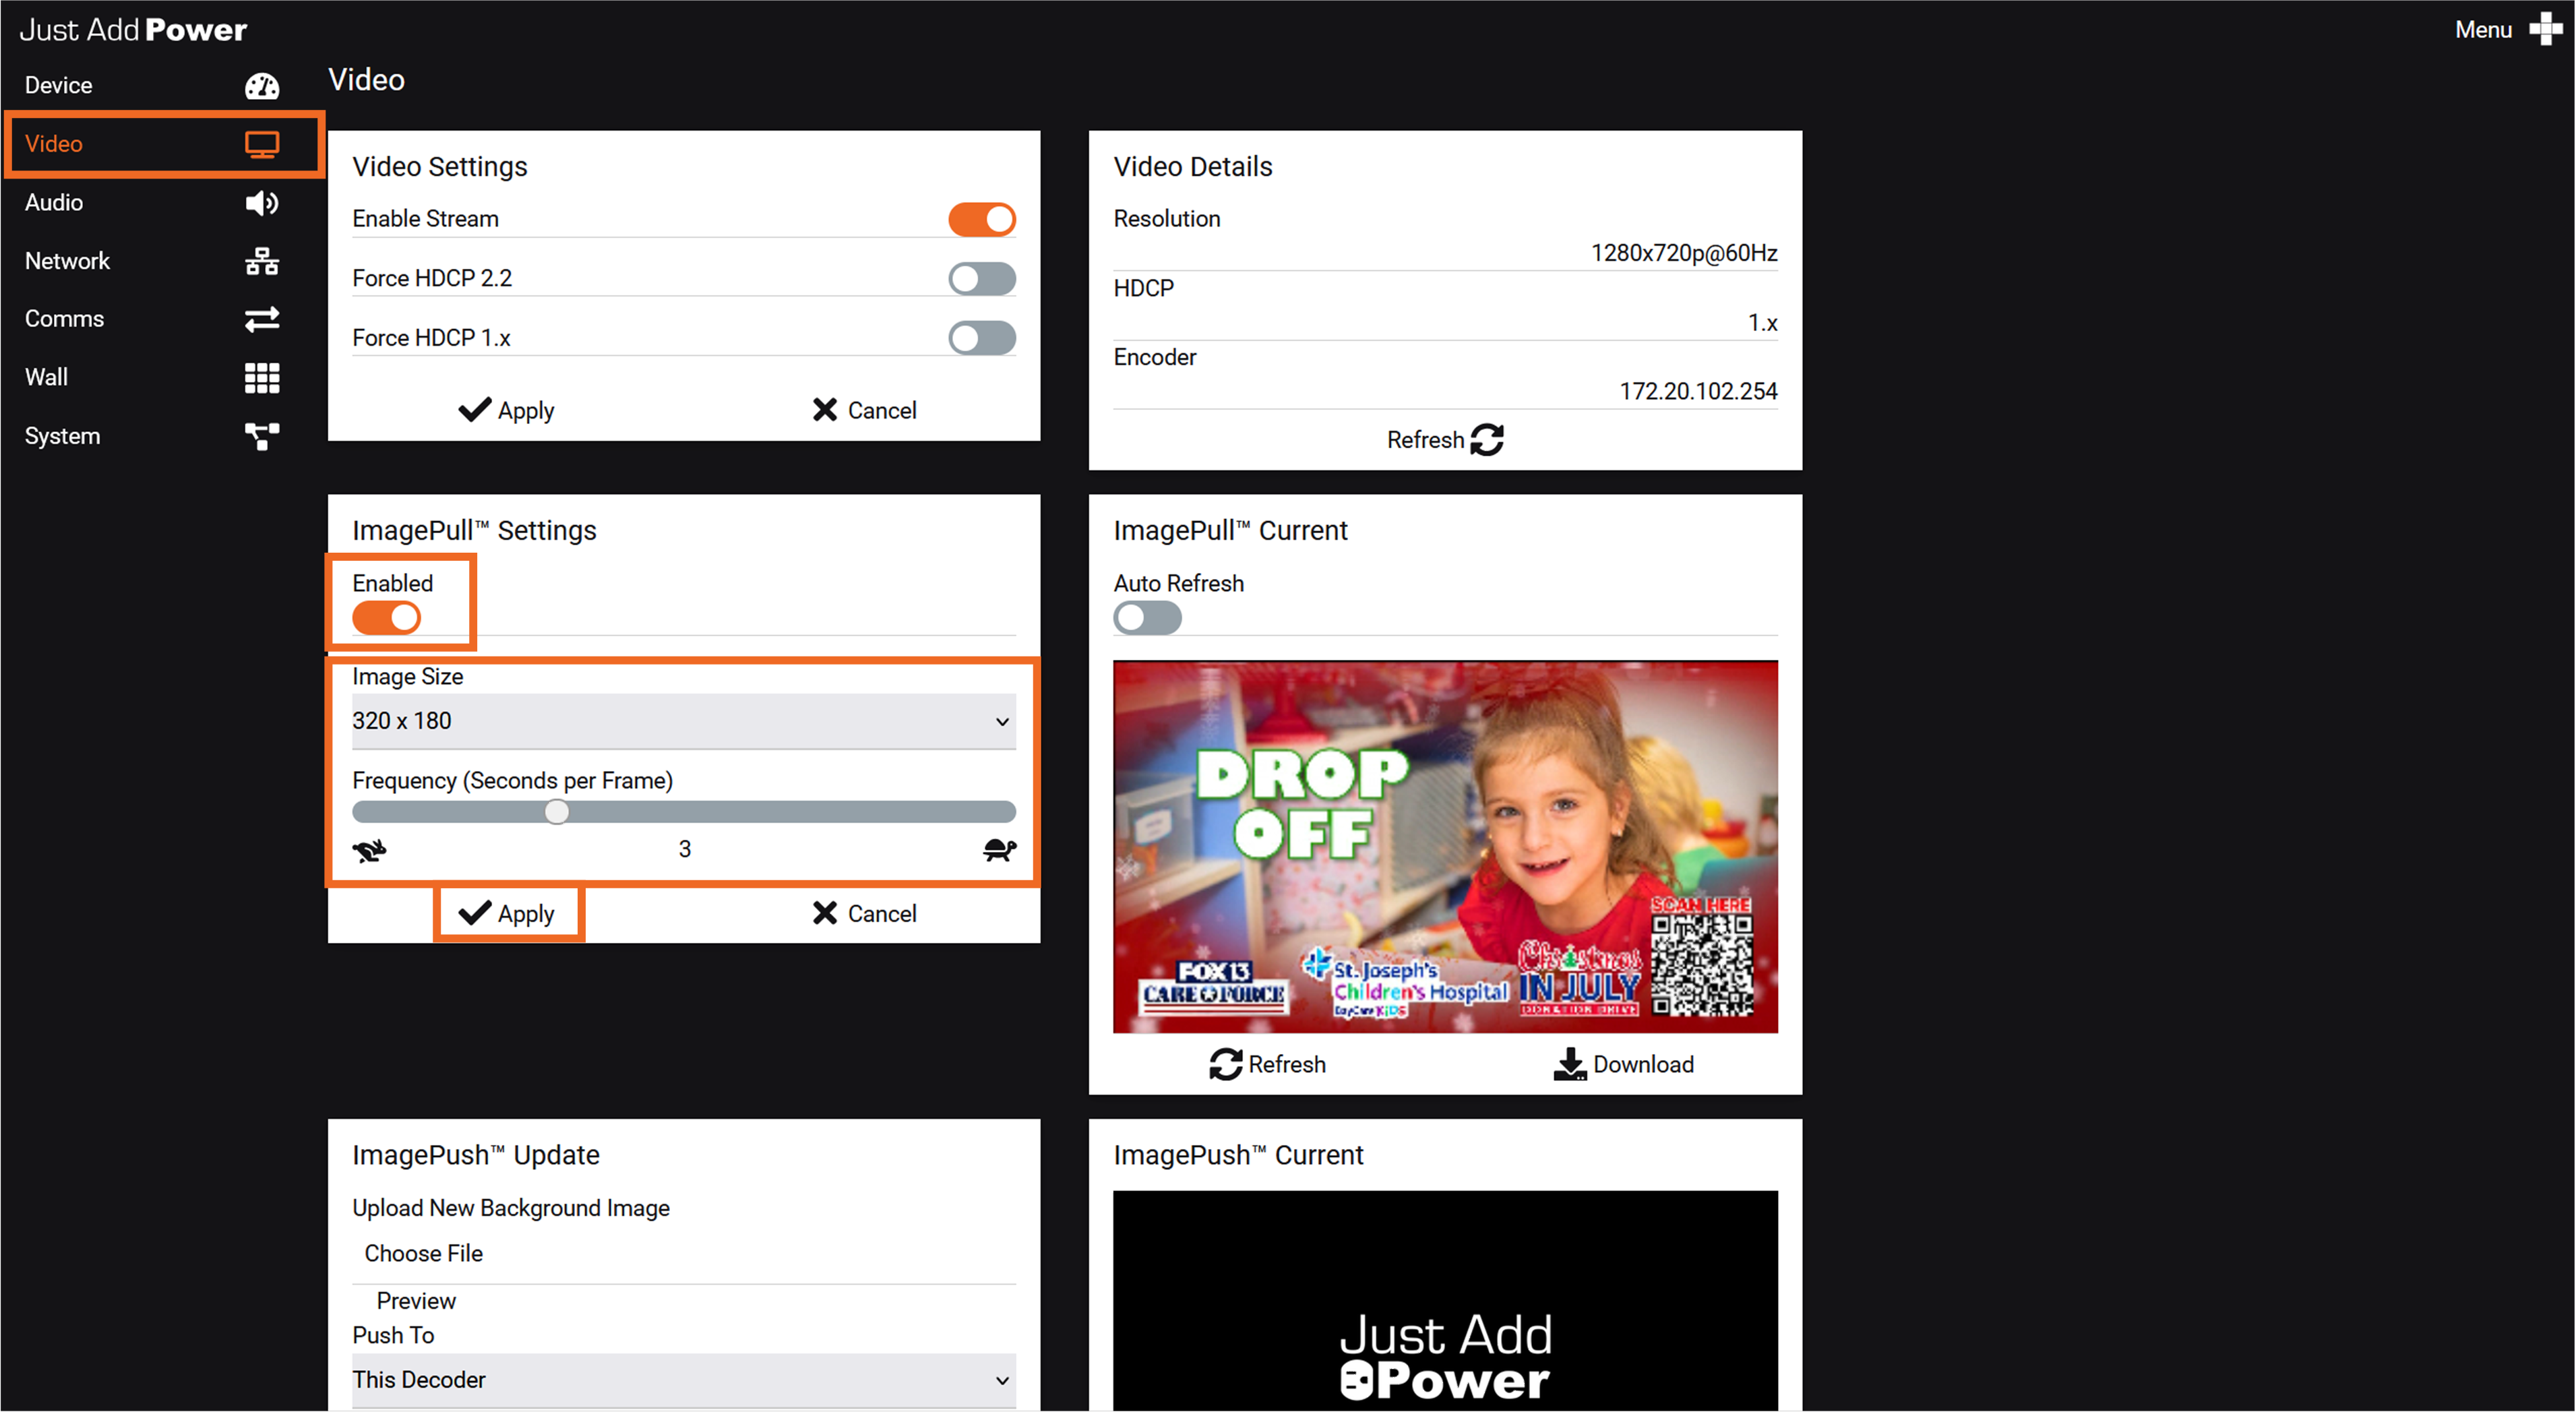Click the Preview label under Choose File
The image size is (2576, 1412).
[x=416, y=1301]
